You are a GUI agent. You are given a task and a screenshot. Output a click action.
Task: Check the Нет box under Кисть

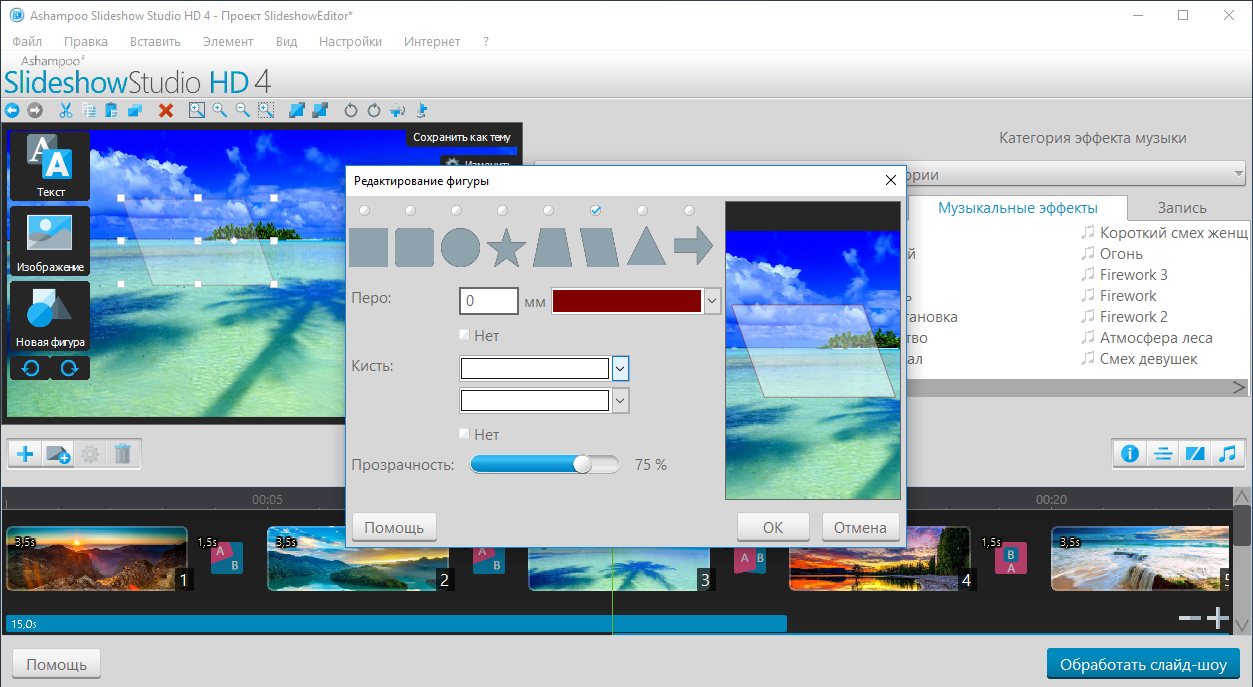(x=465, y=435)
